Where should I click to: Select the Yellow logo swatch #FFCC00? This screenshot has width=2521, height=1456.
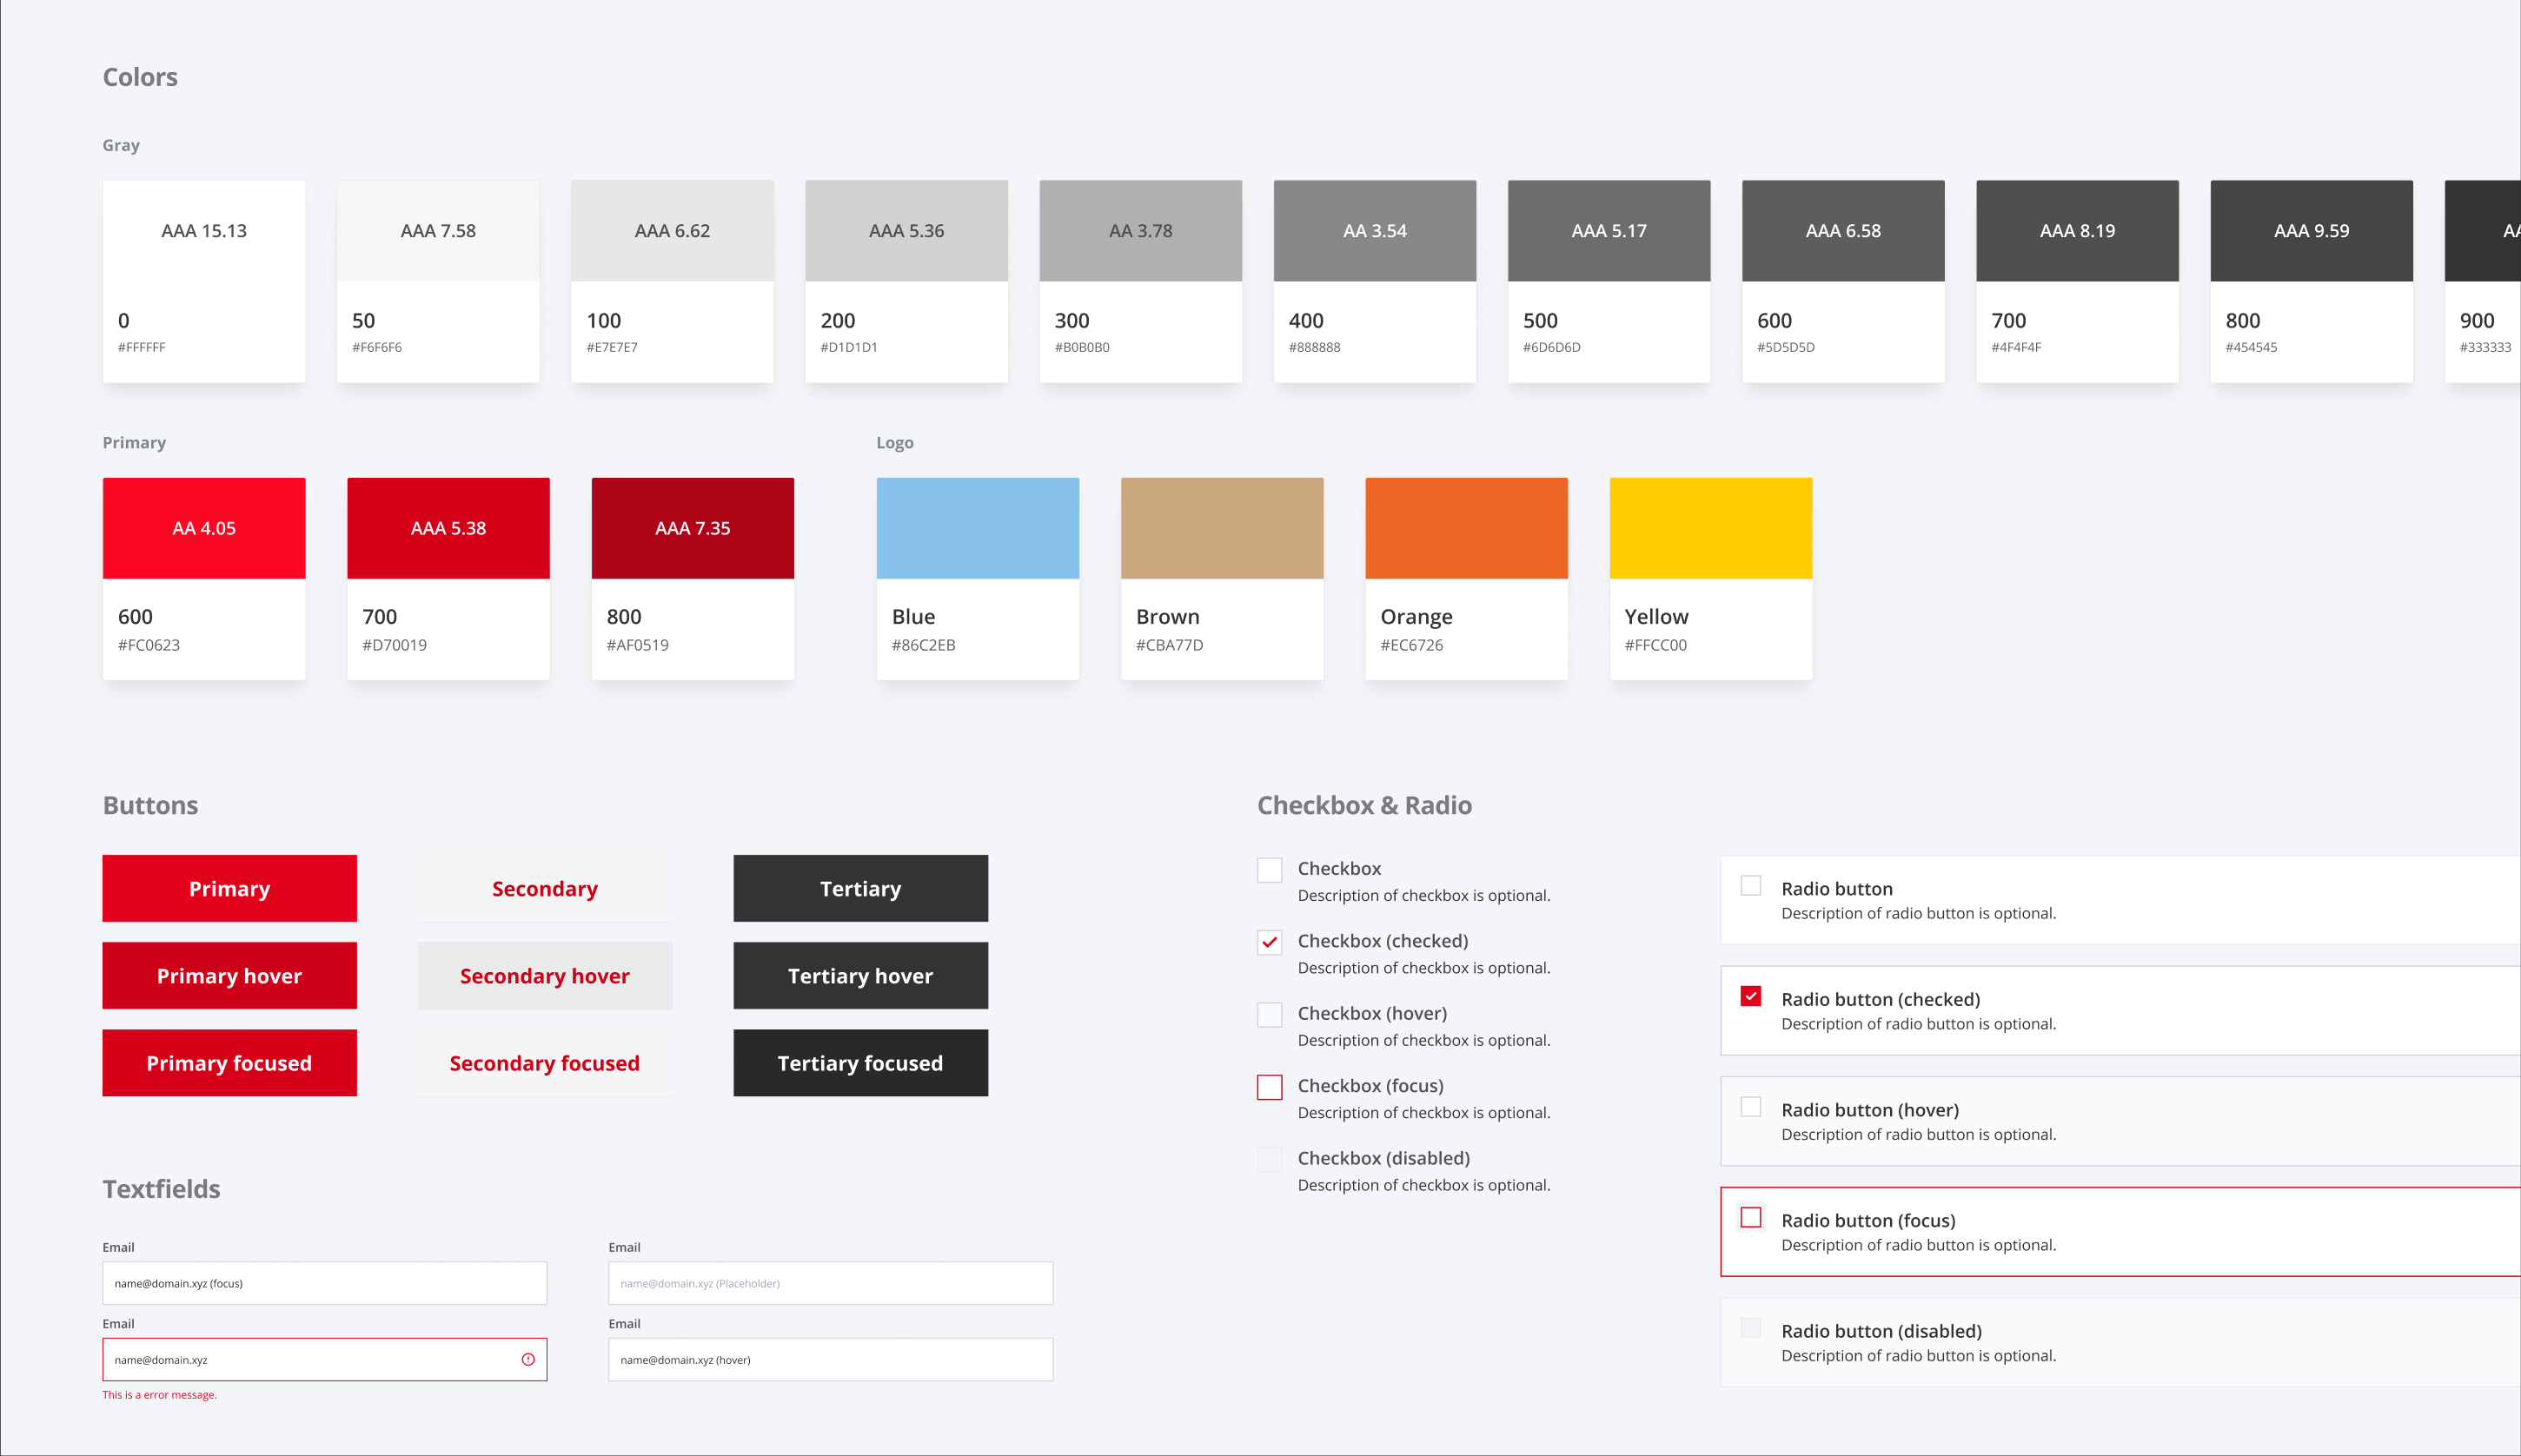click(1711, 579)
